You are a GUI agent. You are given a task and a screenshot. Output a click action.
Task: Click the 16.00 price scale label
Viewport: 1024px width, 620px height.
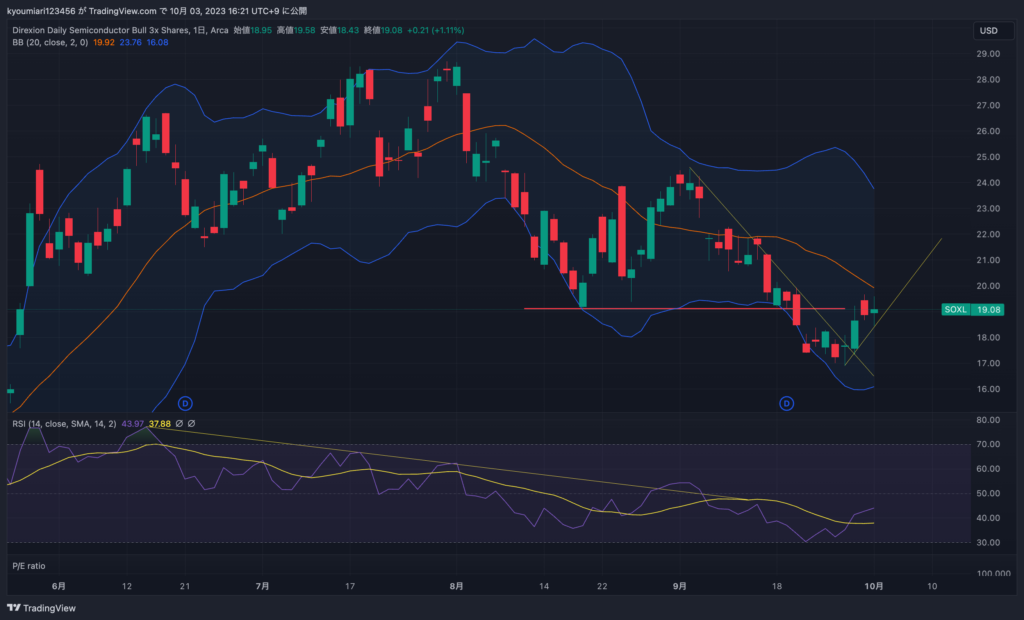click(988, 389)
